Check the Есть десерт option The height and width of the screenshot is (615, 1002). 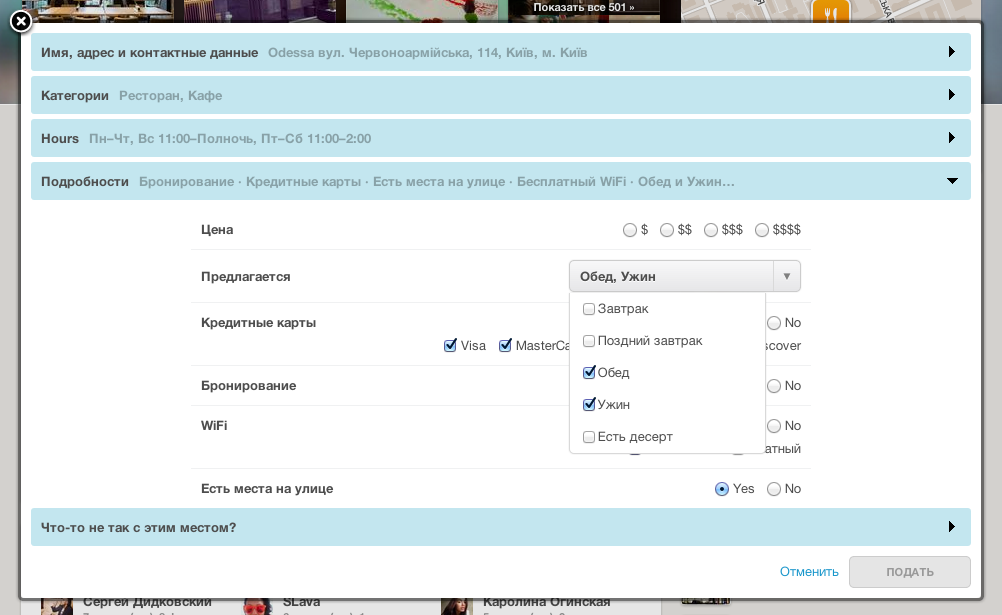589,437
